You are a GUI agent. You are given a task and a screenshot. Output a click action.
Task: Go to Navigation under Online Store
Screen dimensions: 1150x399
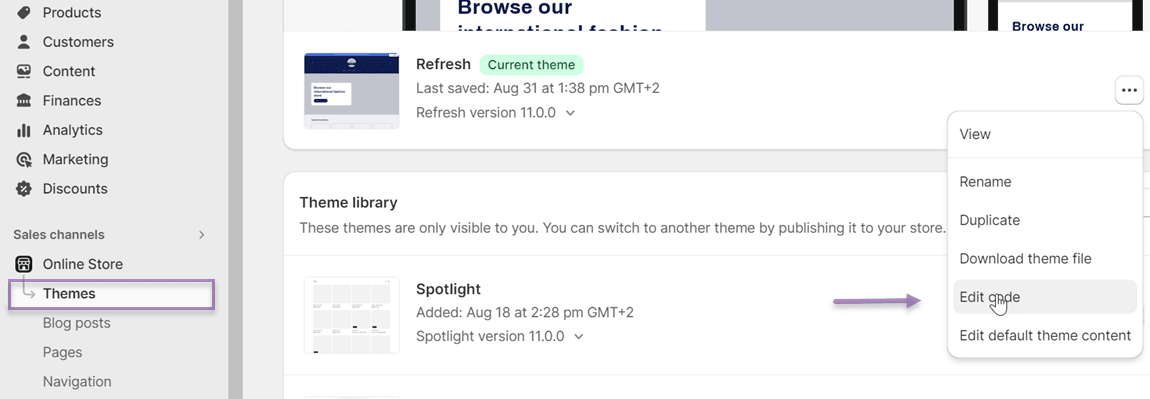(x=77, y=381)
